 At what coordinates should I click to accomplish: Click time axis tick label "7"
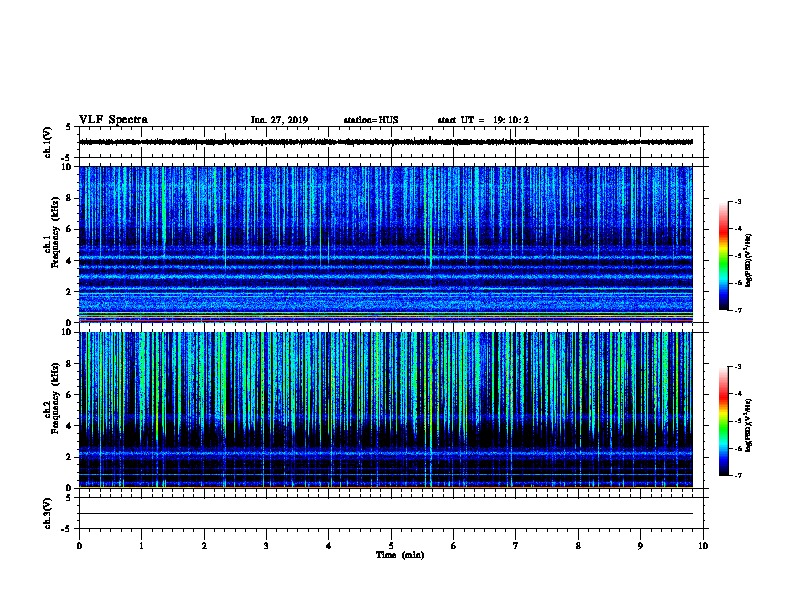click(x=516, y=546)
